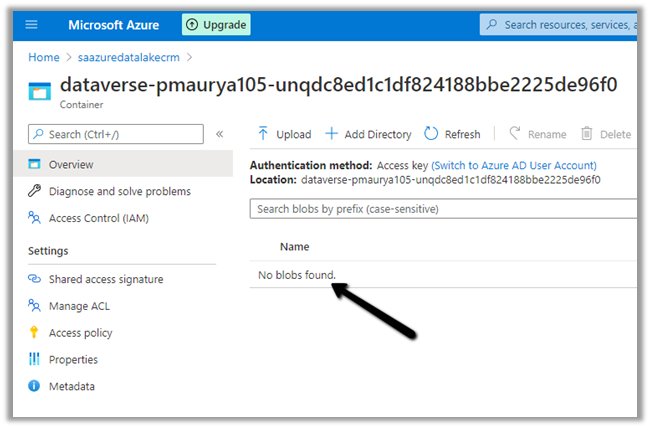The image size is (650, 428).
Task: Collapse the left sidebar menu
Action: pyautogui.click(x=220, y=134)
